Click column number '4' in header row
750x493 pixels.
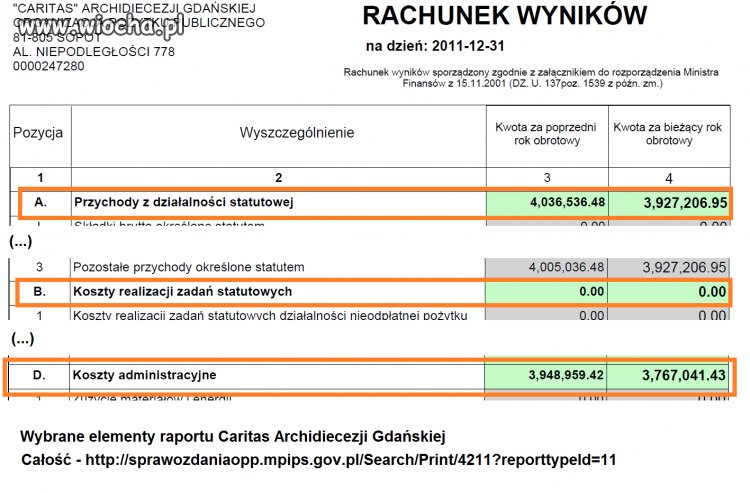(669, 179)
